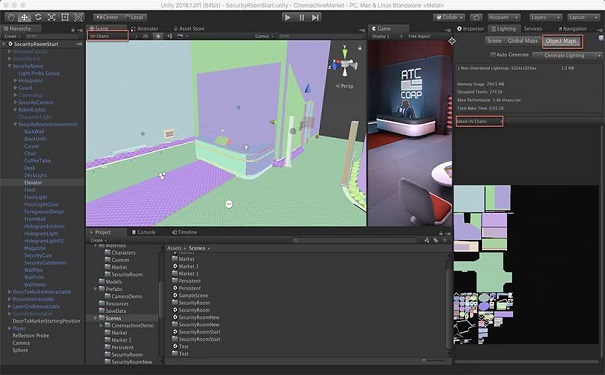Screen dimensions: 605x375
Task: Select the Hand tool in the toolbar
Action: tap(11, 17)
